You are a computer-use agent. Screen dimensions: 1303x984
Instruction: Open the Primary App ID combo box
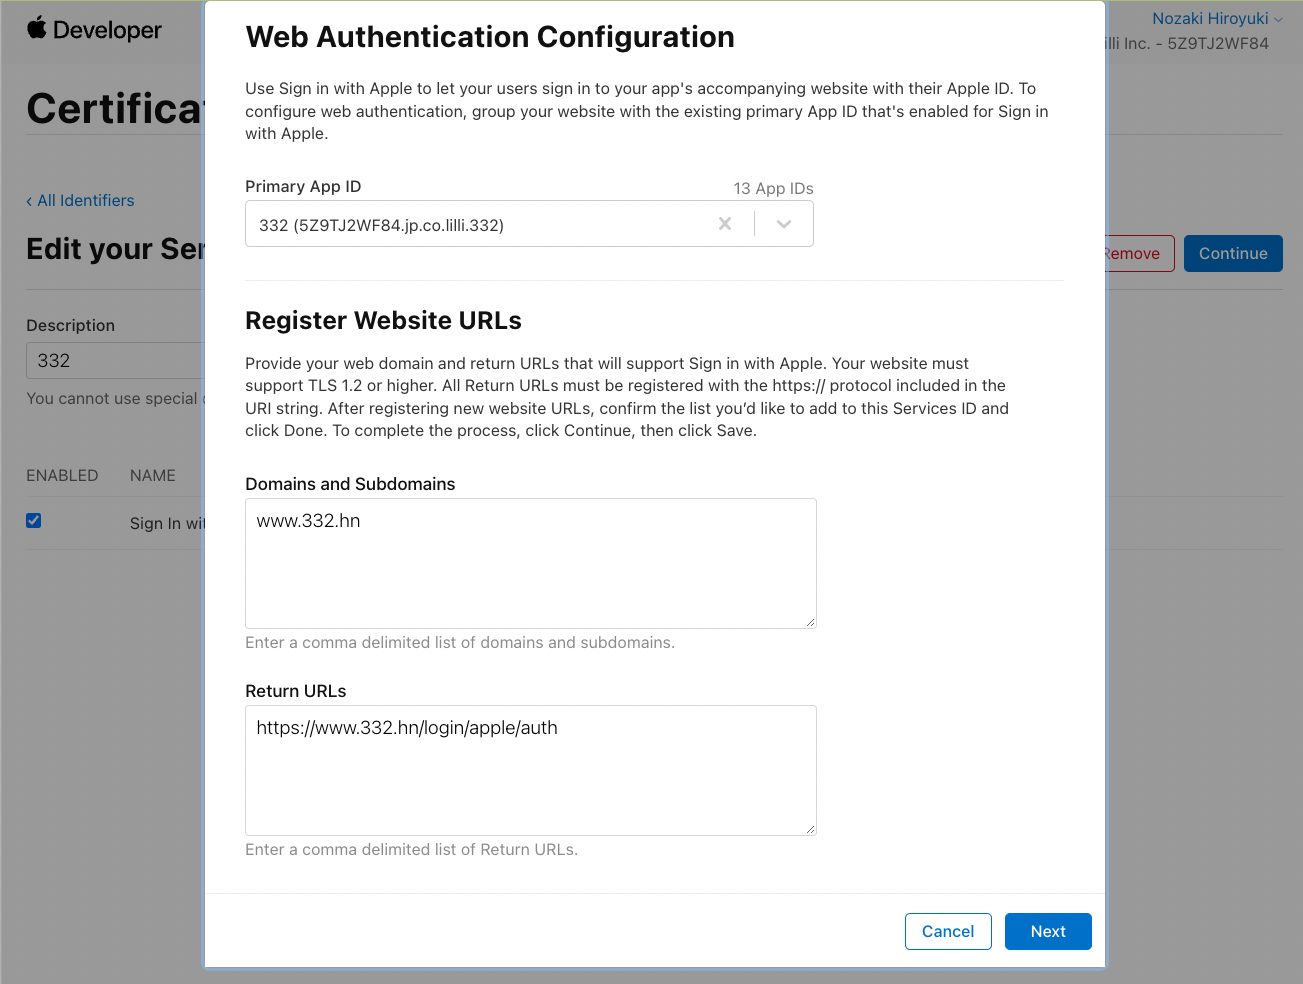(529, 224)
